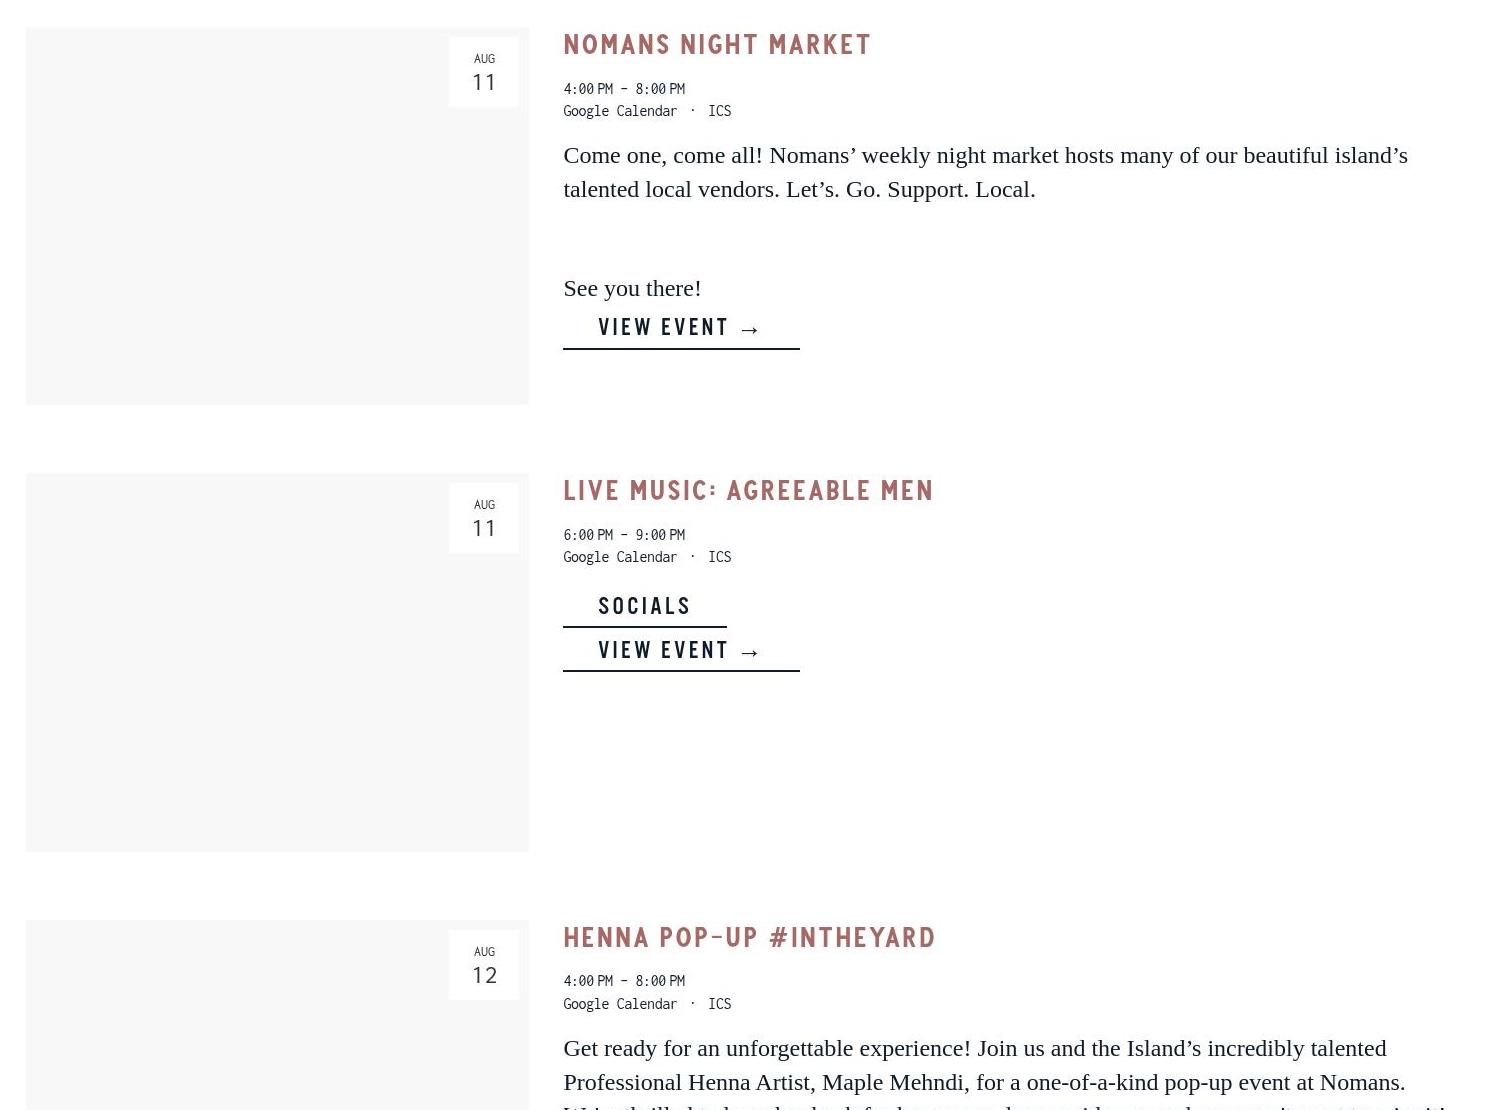Click the Aug 12 date badge
The image size is (1490, 1110).
pos(484,965)
